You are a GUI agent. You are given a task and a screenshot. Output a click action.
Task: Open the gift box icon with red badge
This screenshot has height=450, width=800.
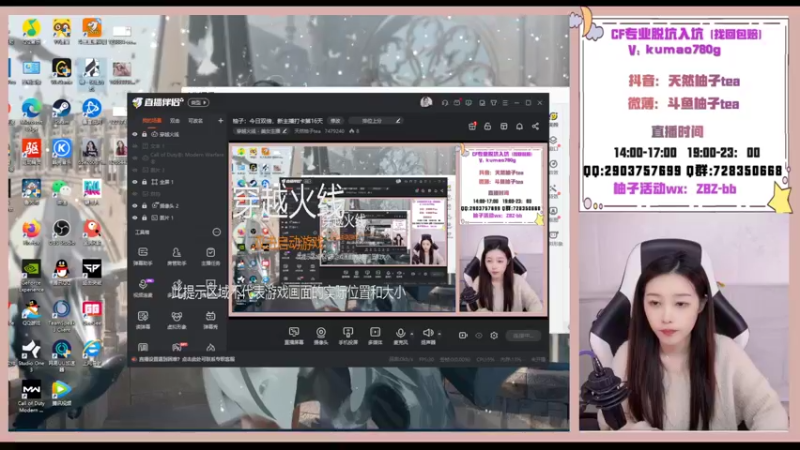coord(472,126)
